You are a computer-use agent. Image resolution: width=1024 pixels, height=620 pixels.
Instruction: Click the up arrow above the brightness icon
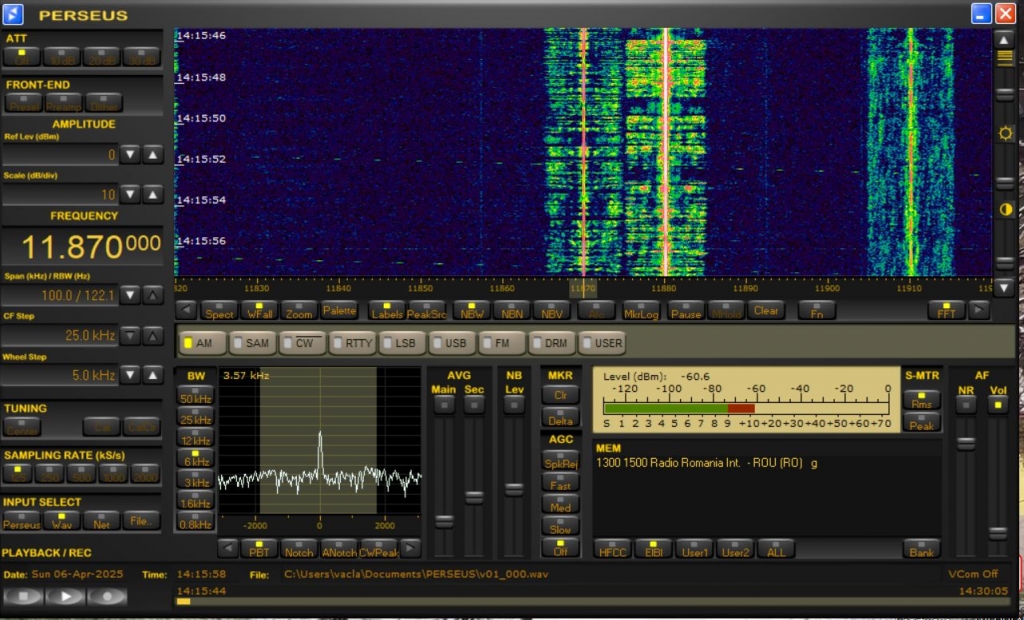1004,39
